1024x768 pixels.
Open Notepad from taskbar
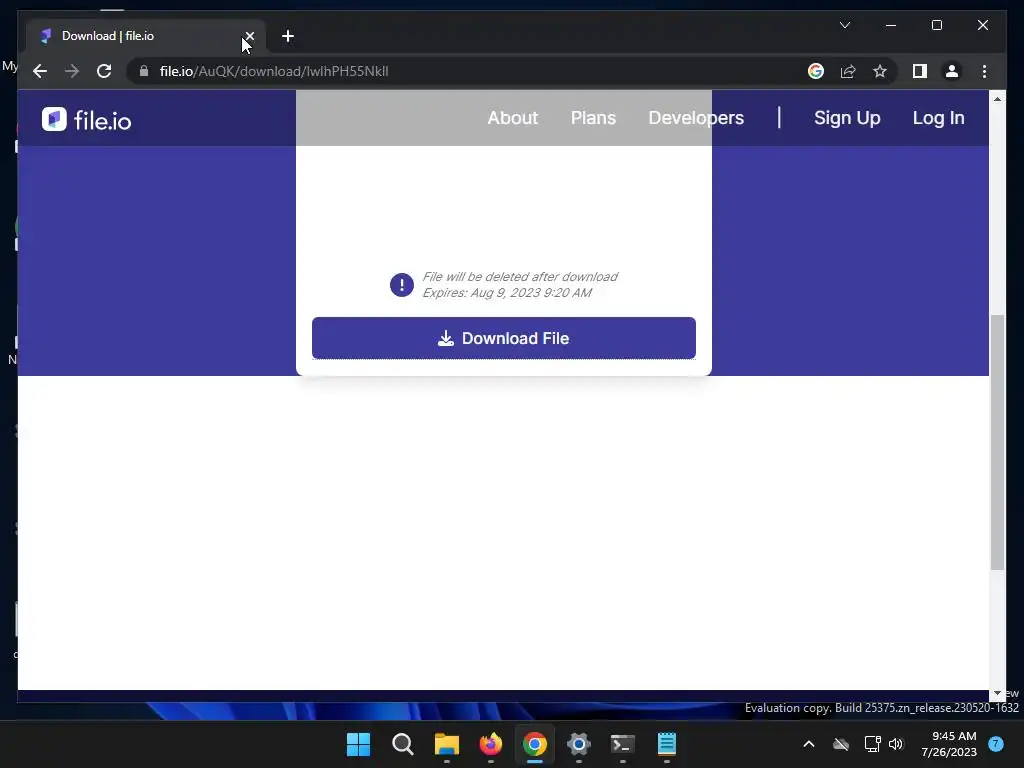(x=666, y=744)
